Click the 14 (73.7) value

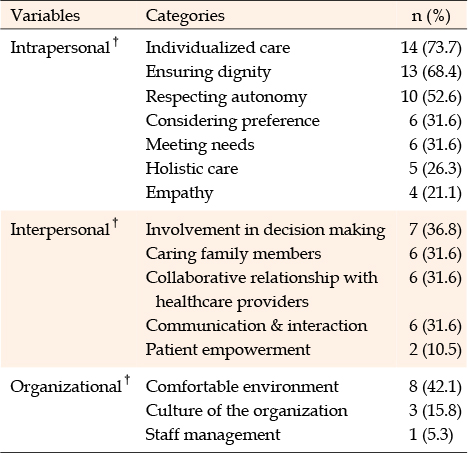point(431,48)
